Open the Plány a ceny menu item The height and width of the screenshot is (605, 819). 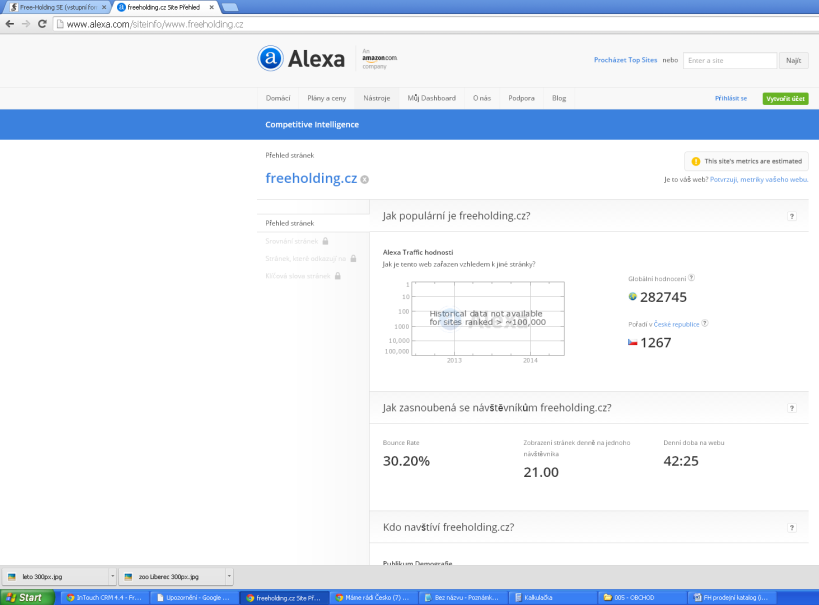(x=326, y=98)
